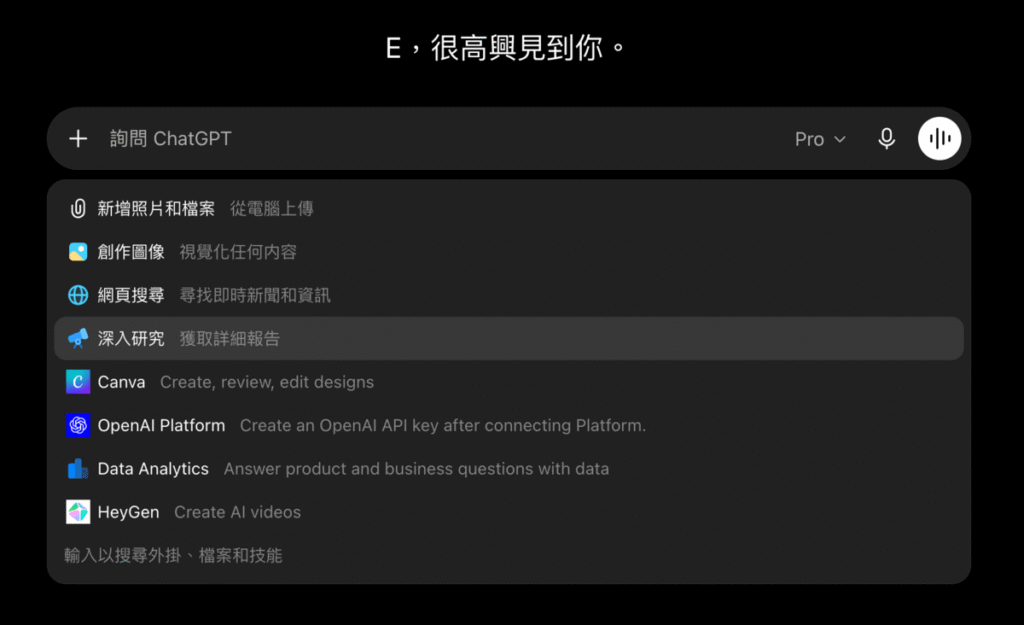Click the Data Analytics chart icon

78,469
